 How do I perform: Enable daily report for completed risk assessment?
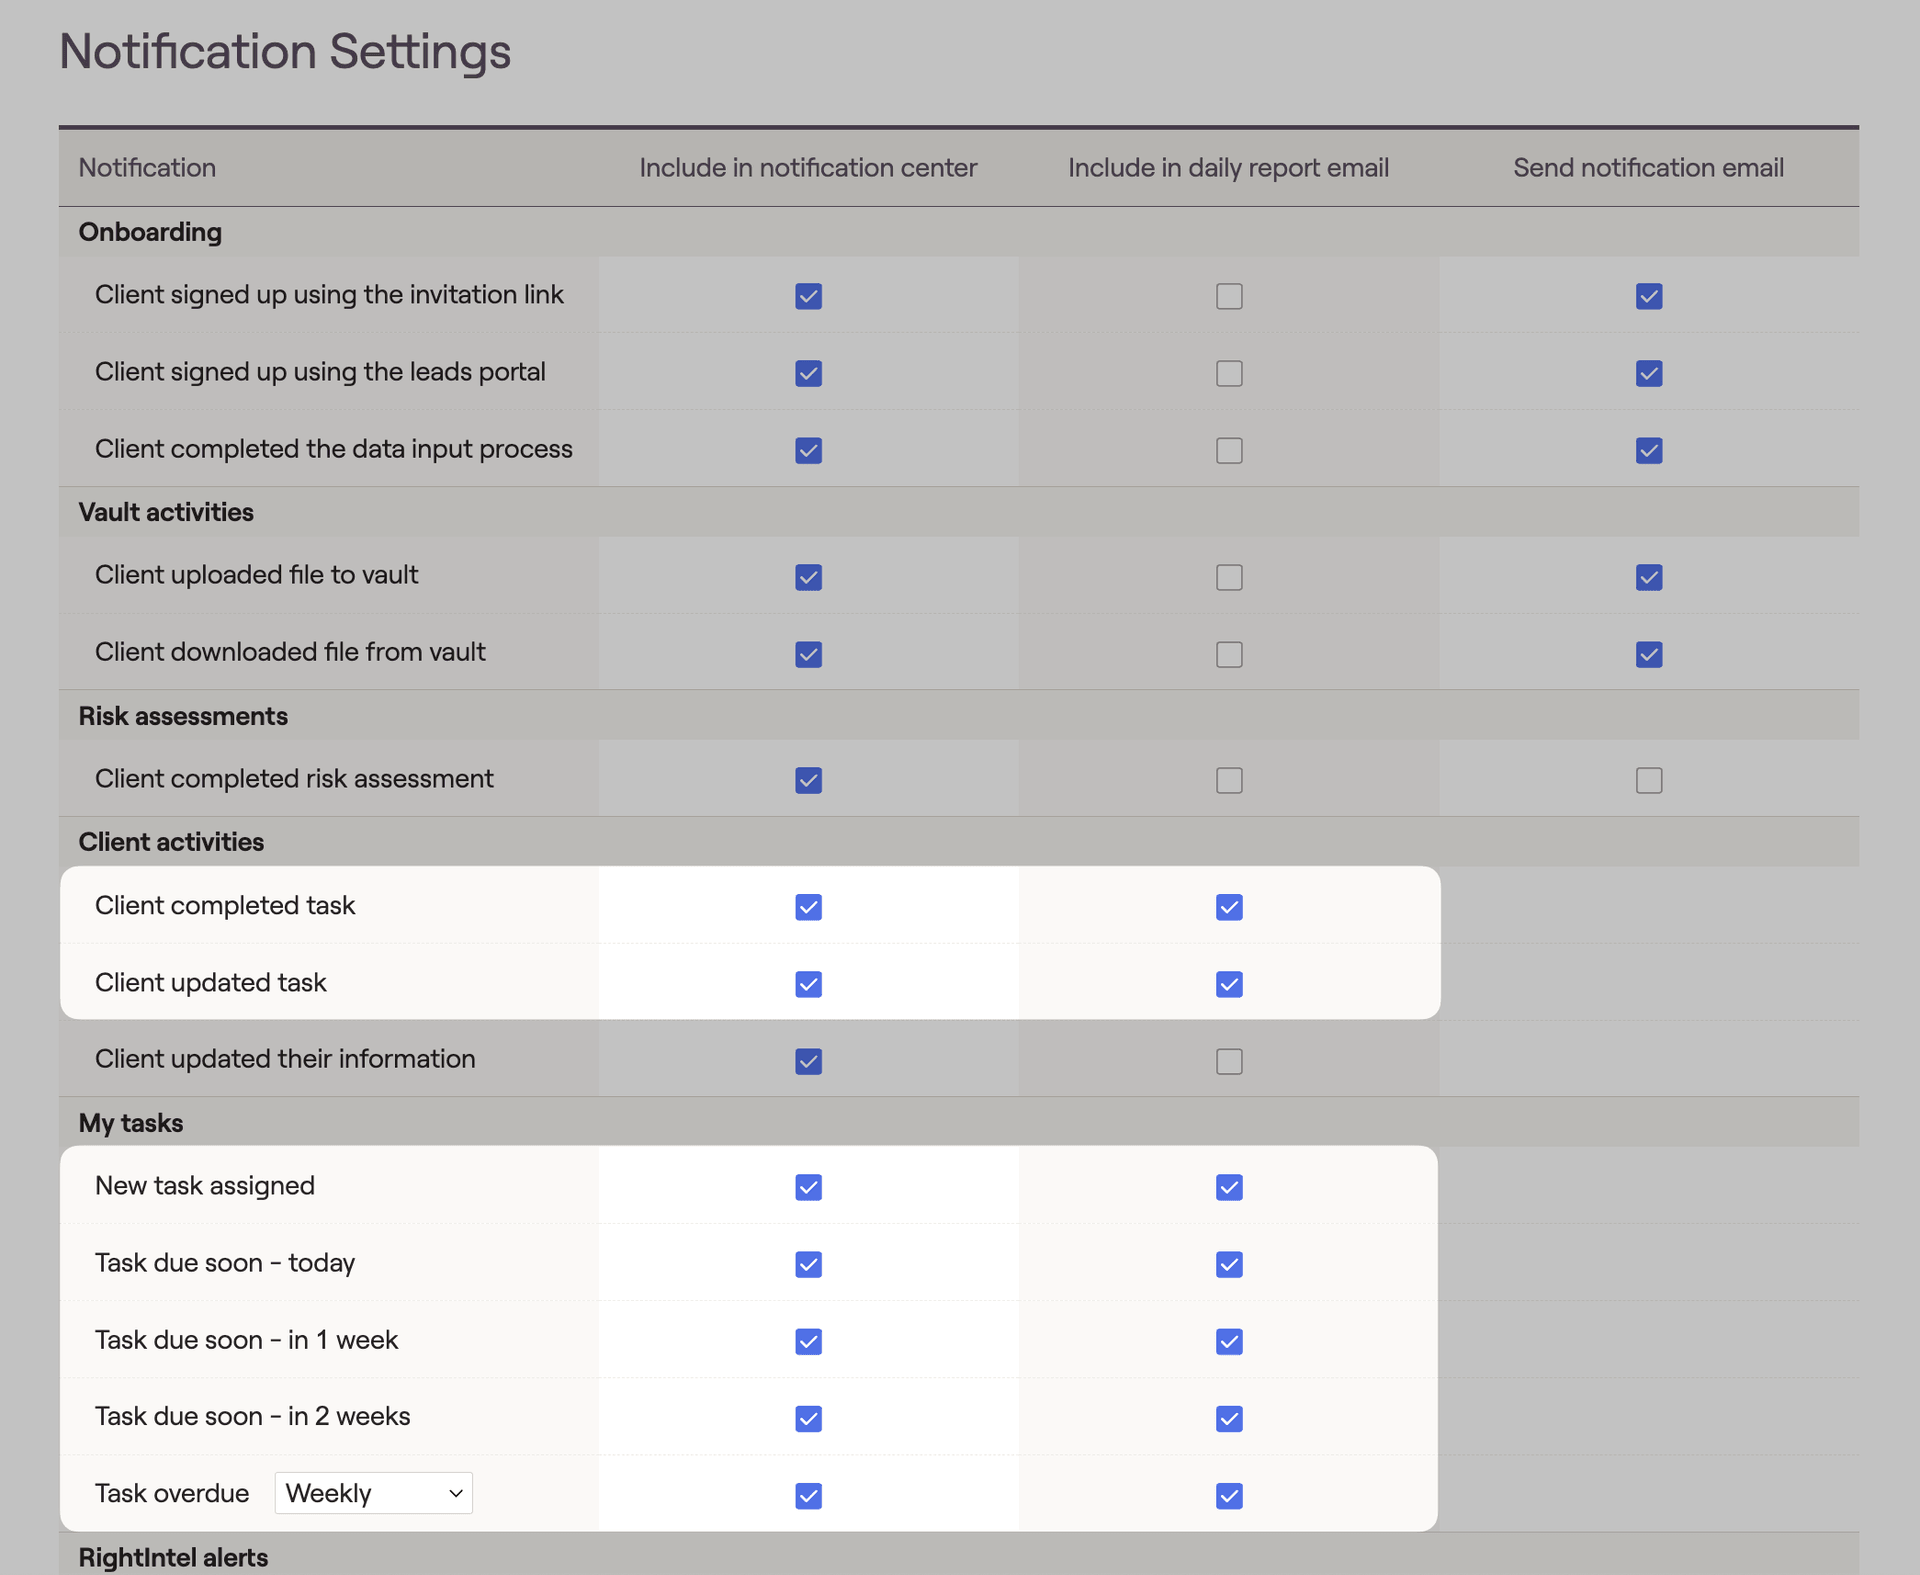[x=1229, y=780]
